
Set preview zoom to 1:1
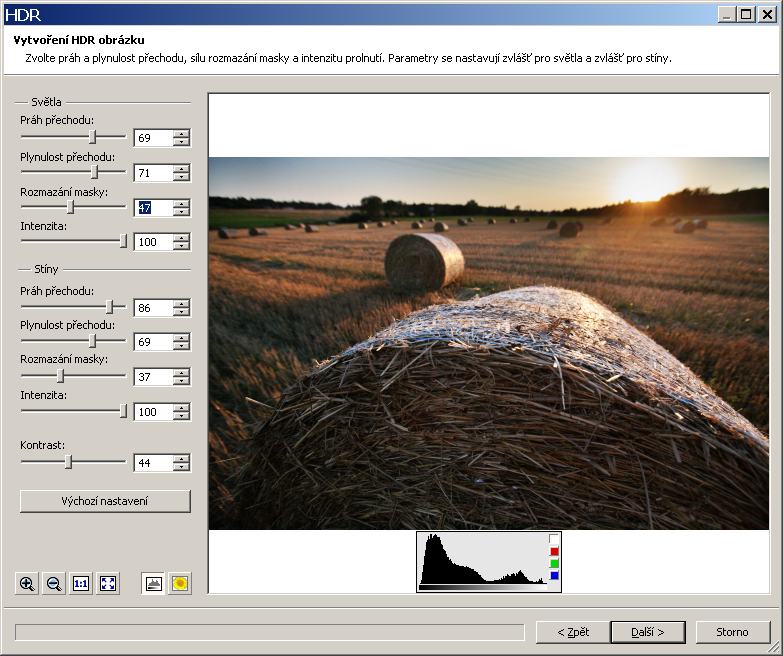[x=81, y=584]
